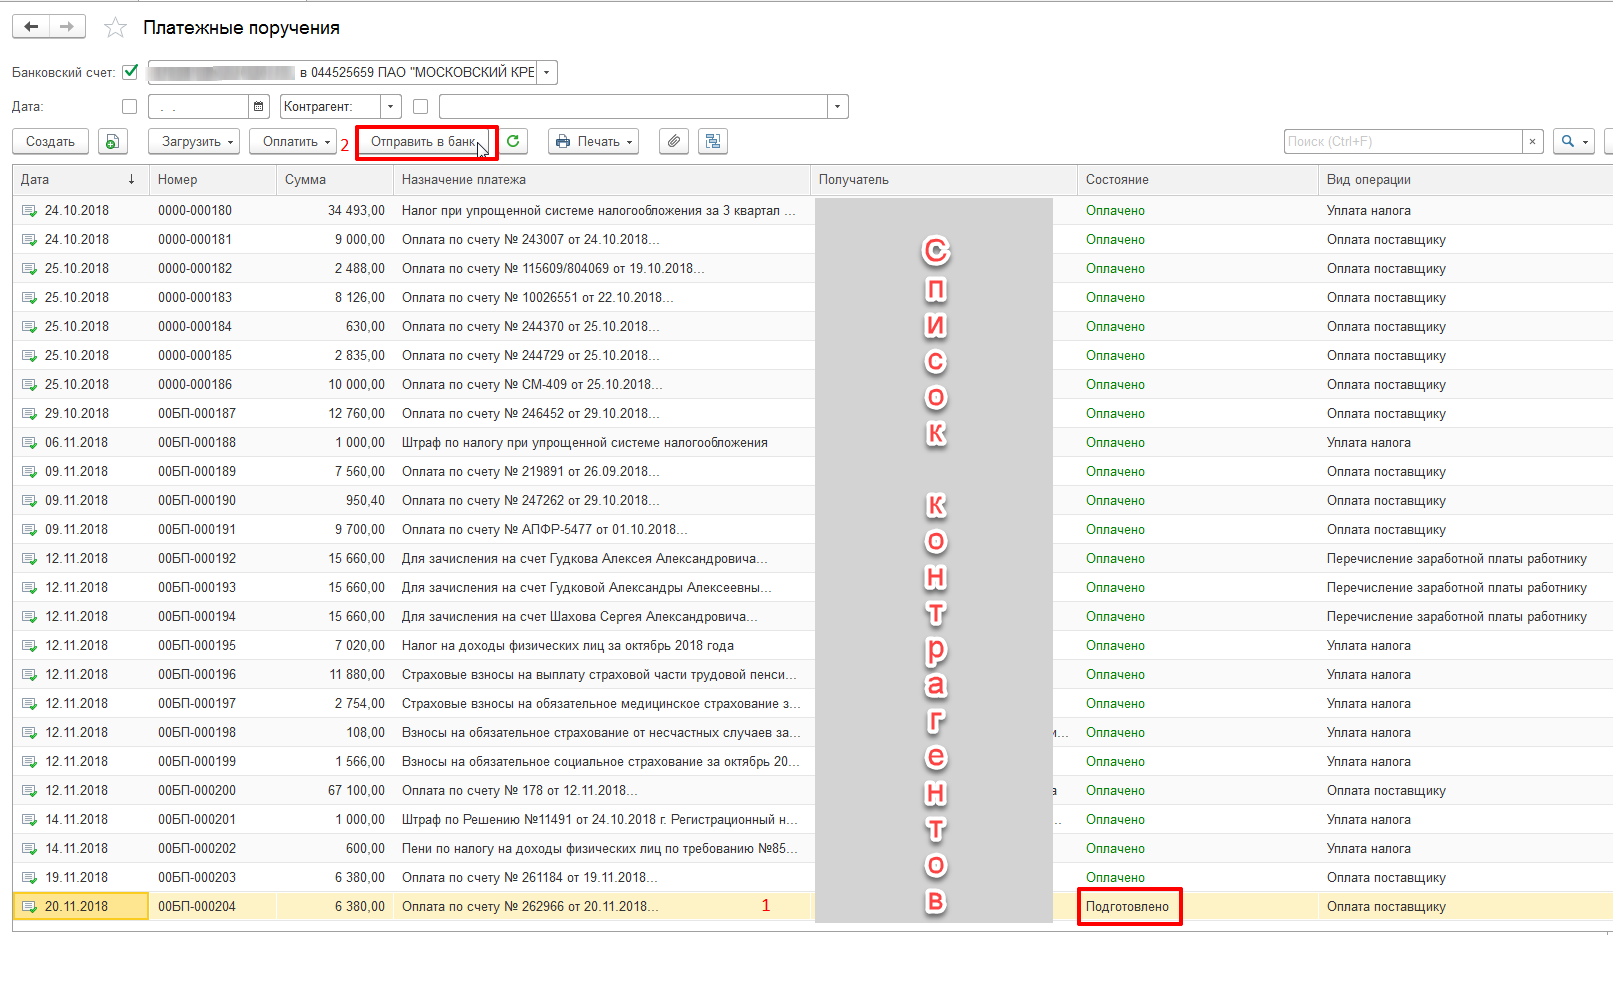Click the Отправить в банк button
The height and width of the screenshot is (990, 1613).
click(424, 142)
